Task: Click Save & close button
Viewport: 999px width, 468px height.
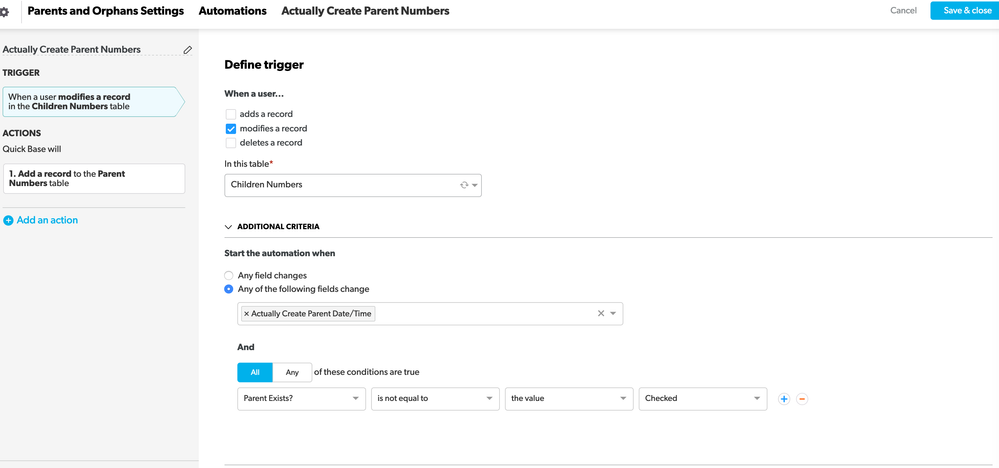Action: pyautogui.click(x=965, y=10)
